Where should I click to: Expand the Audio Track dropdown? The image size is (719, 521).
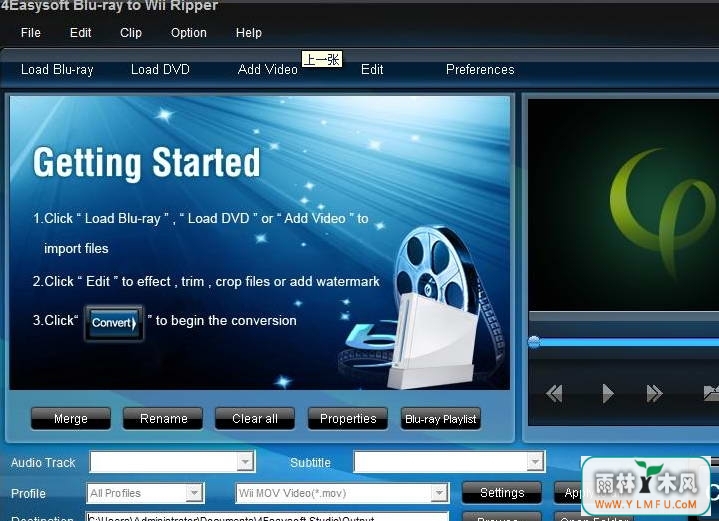245,462
